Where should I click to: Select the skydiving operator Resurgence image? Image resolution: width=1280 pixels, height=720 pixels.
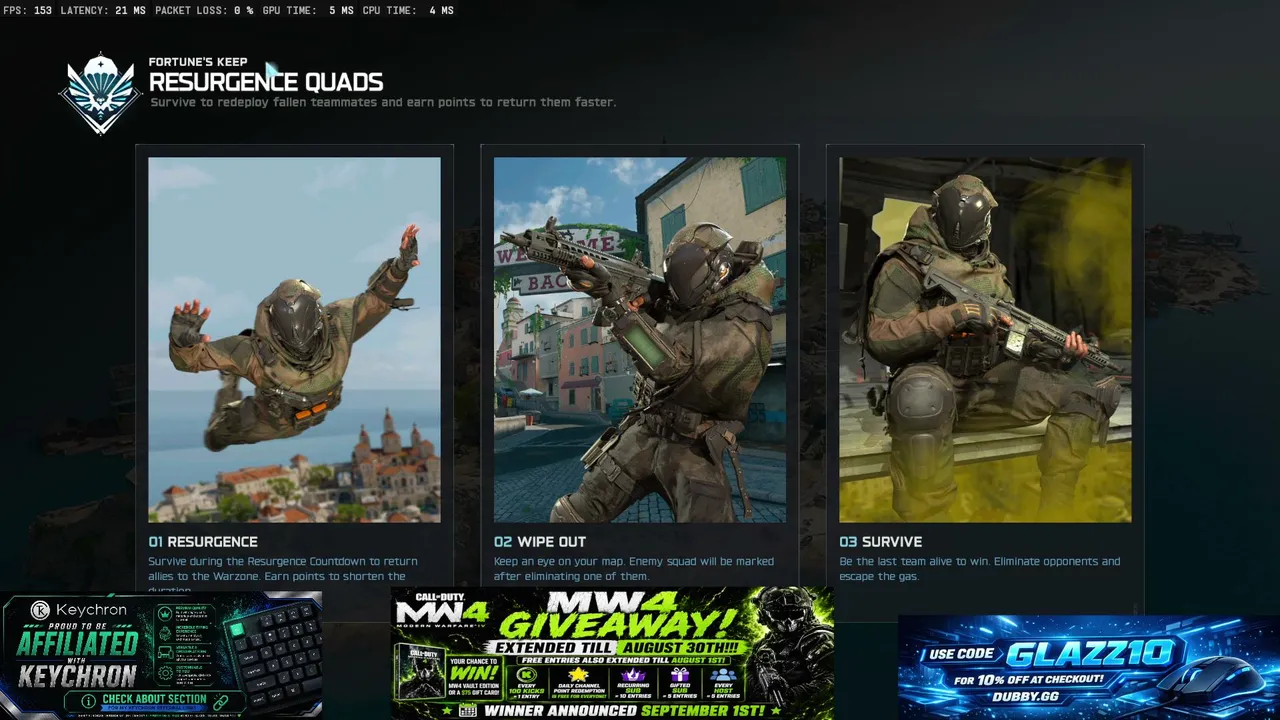[294, 340]
